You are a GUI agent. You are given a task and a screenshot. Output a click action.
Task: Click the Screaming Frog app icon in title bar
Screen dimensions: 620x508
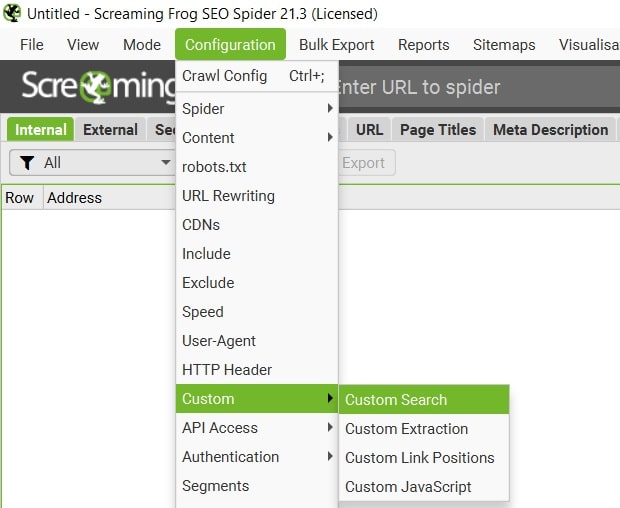pos(12,14)
